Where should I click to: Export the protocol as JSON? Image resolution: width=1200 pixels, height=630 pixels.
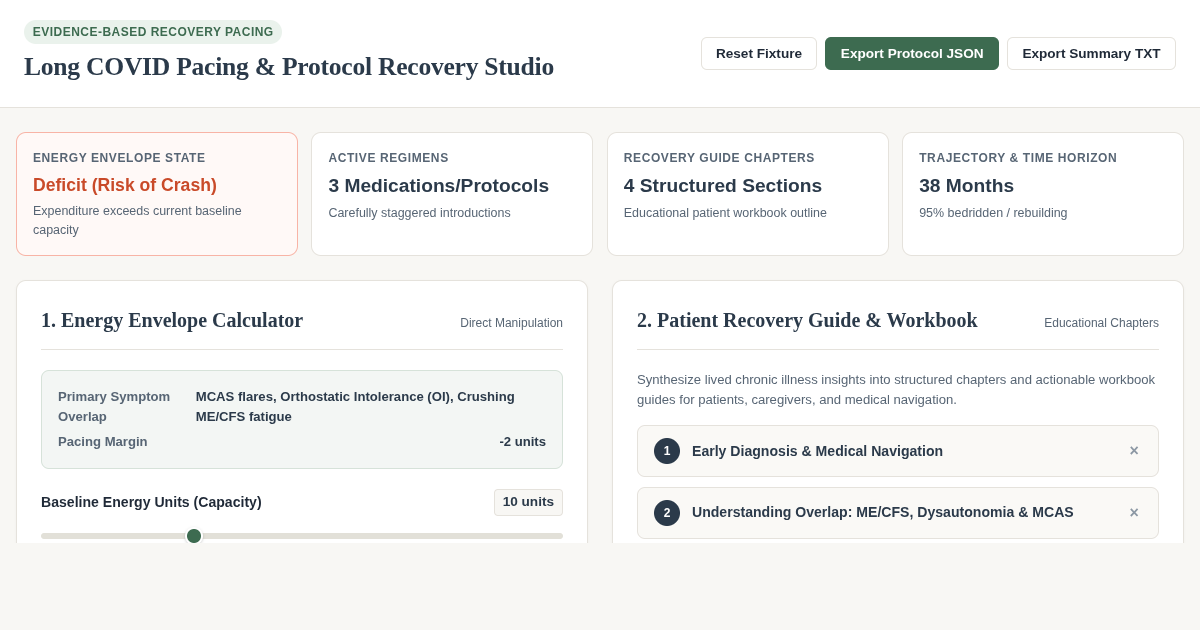(912, 54)
